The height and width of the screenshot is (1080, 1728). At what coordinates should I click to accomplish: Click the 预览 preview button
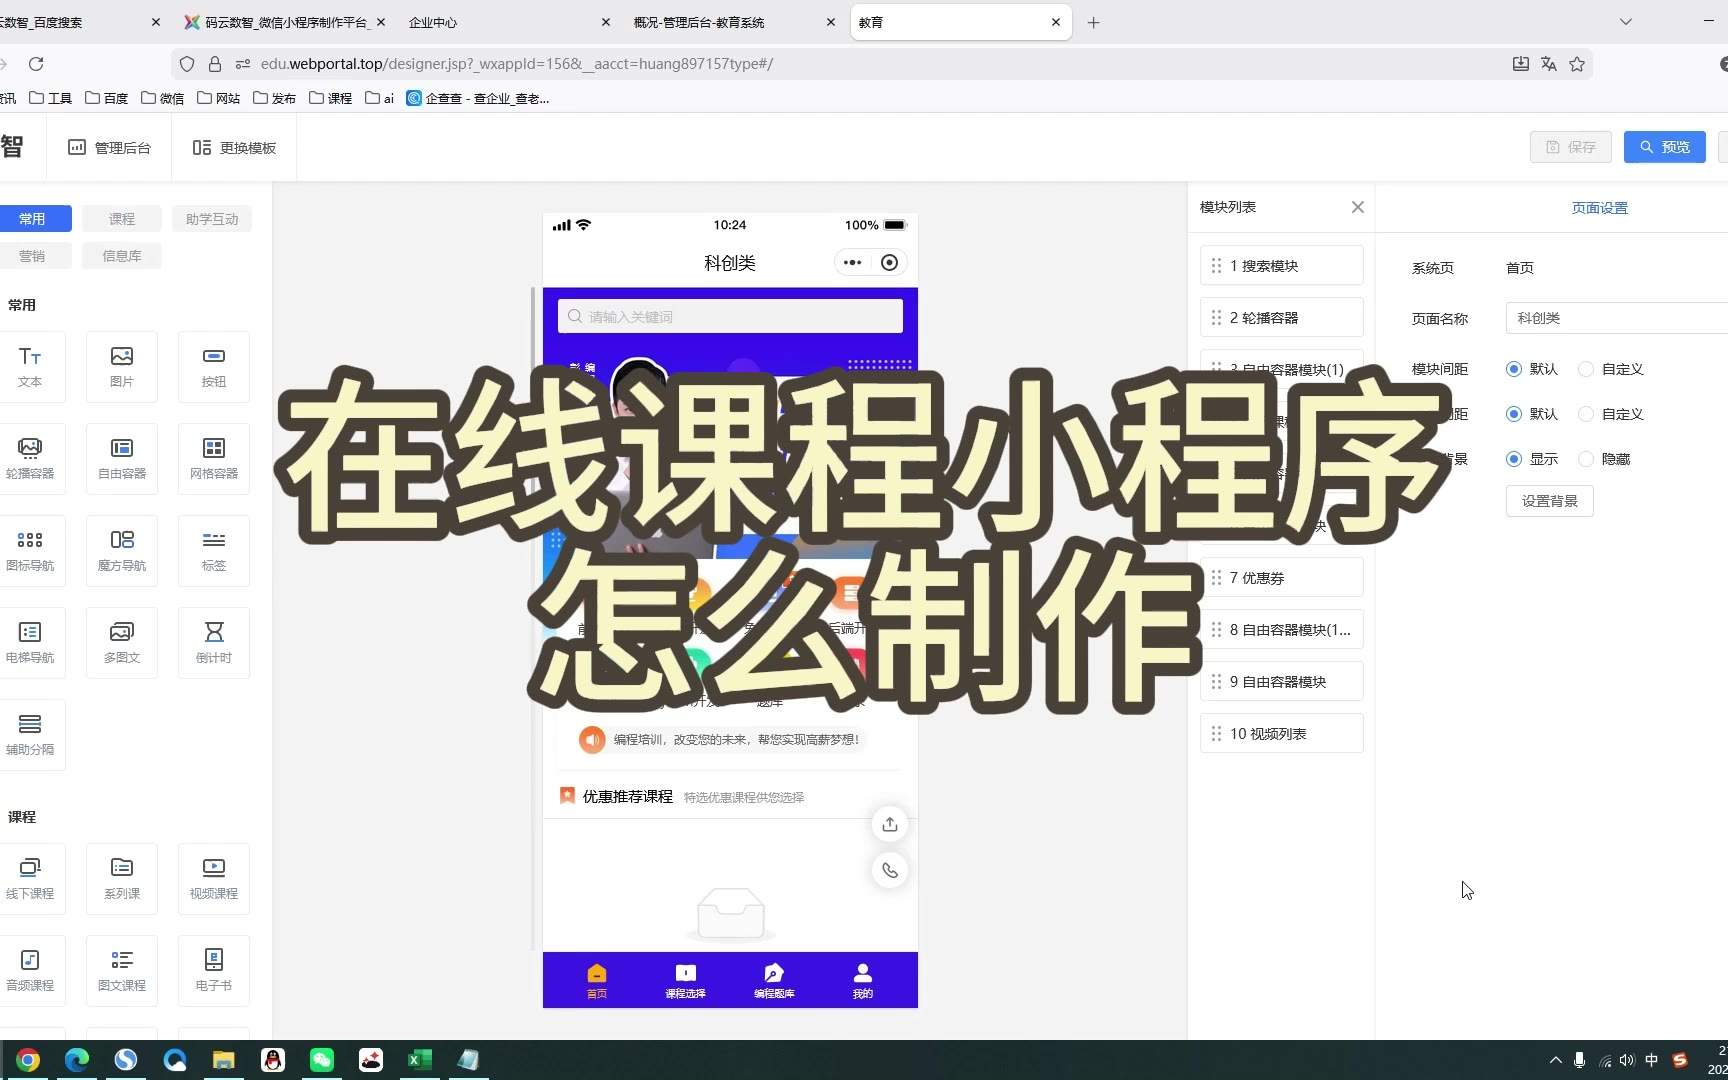[1664, 147]
